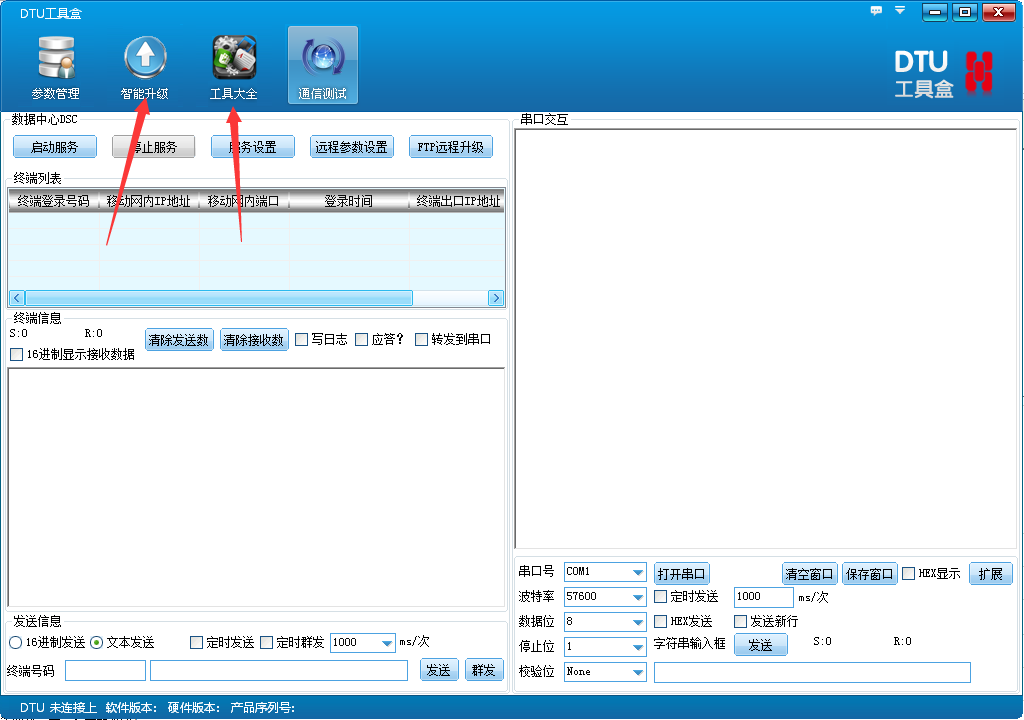
Task: Click the FTP远程升级 button
Action: pos(451,147)
